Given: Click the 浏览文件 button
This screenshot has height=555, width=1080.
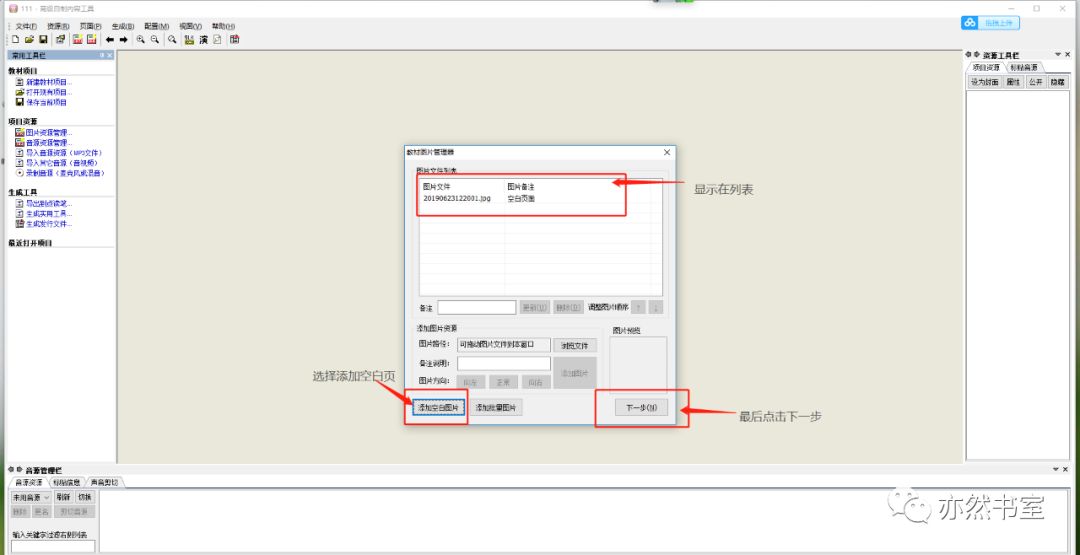Looking at the screenshot, I should (x=574, y=345).
